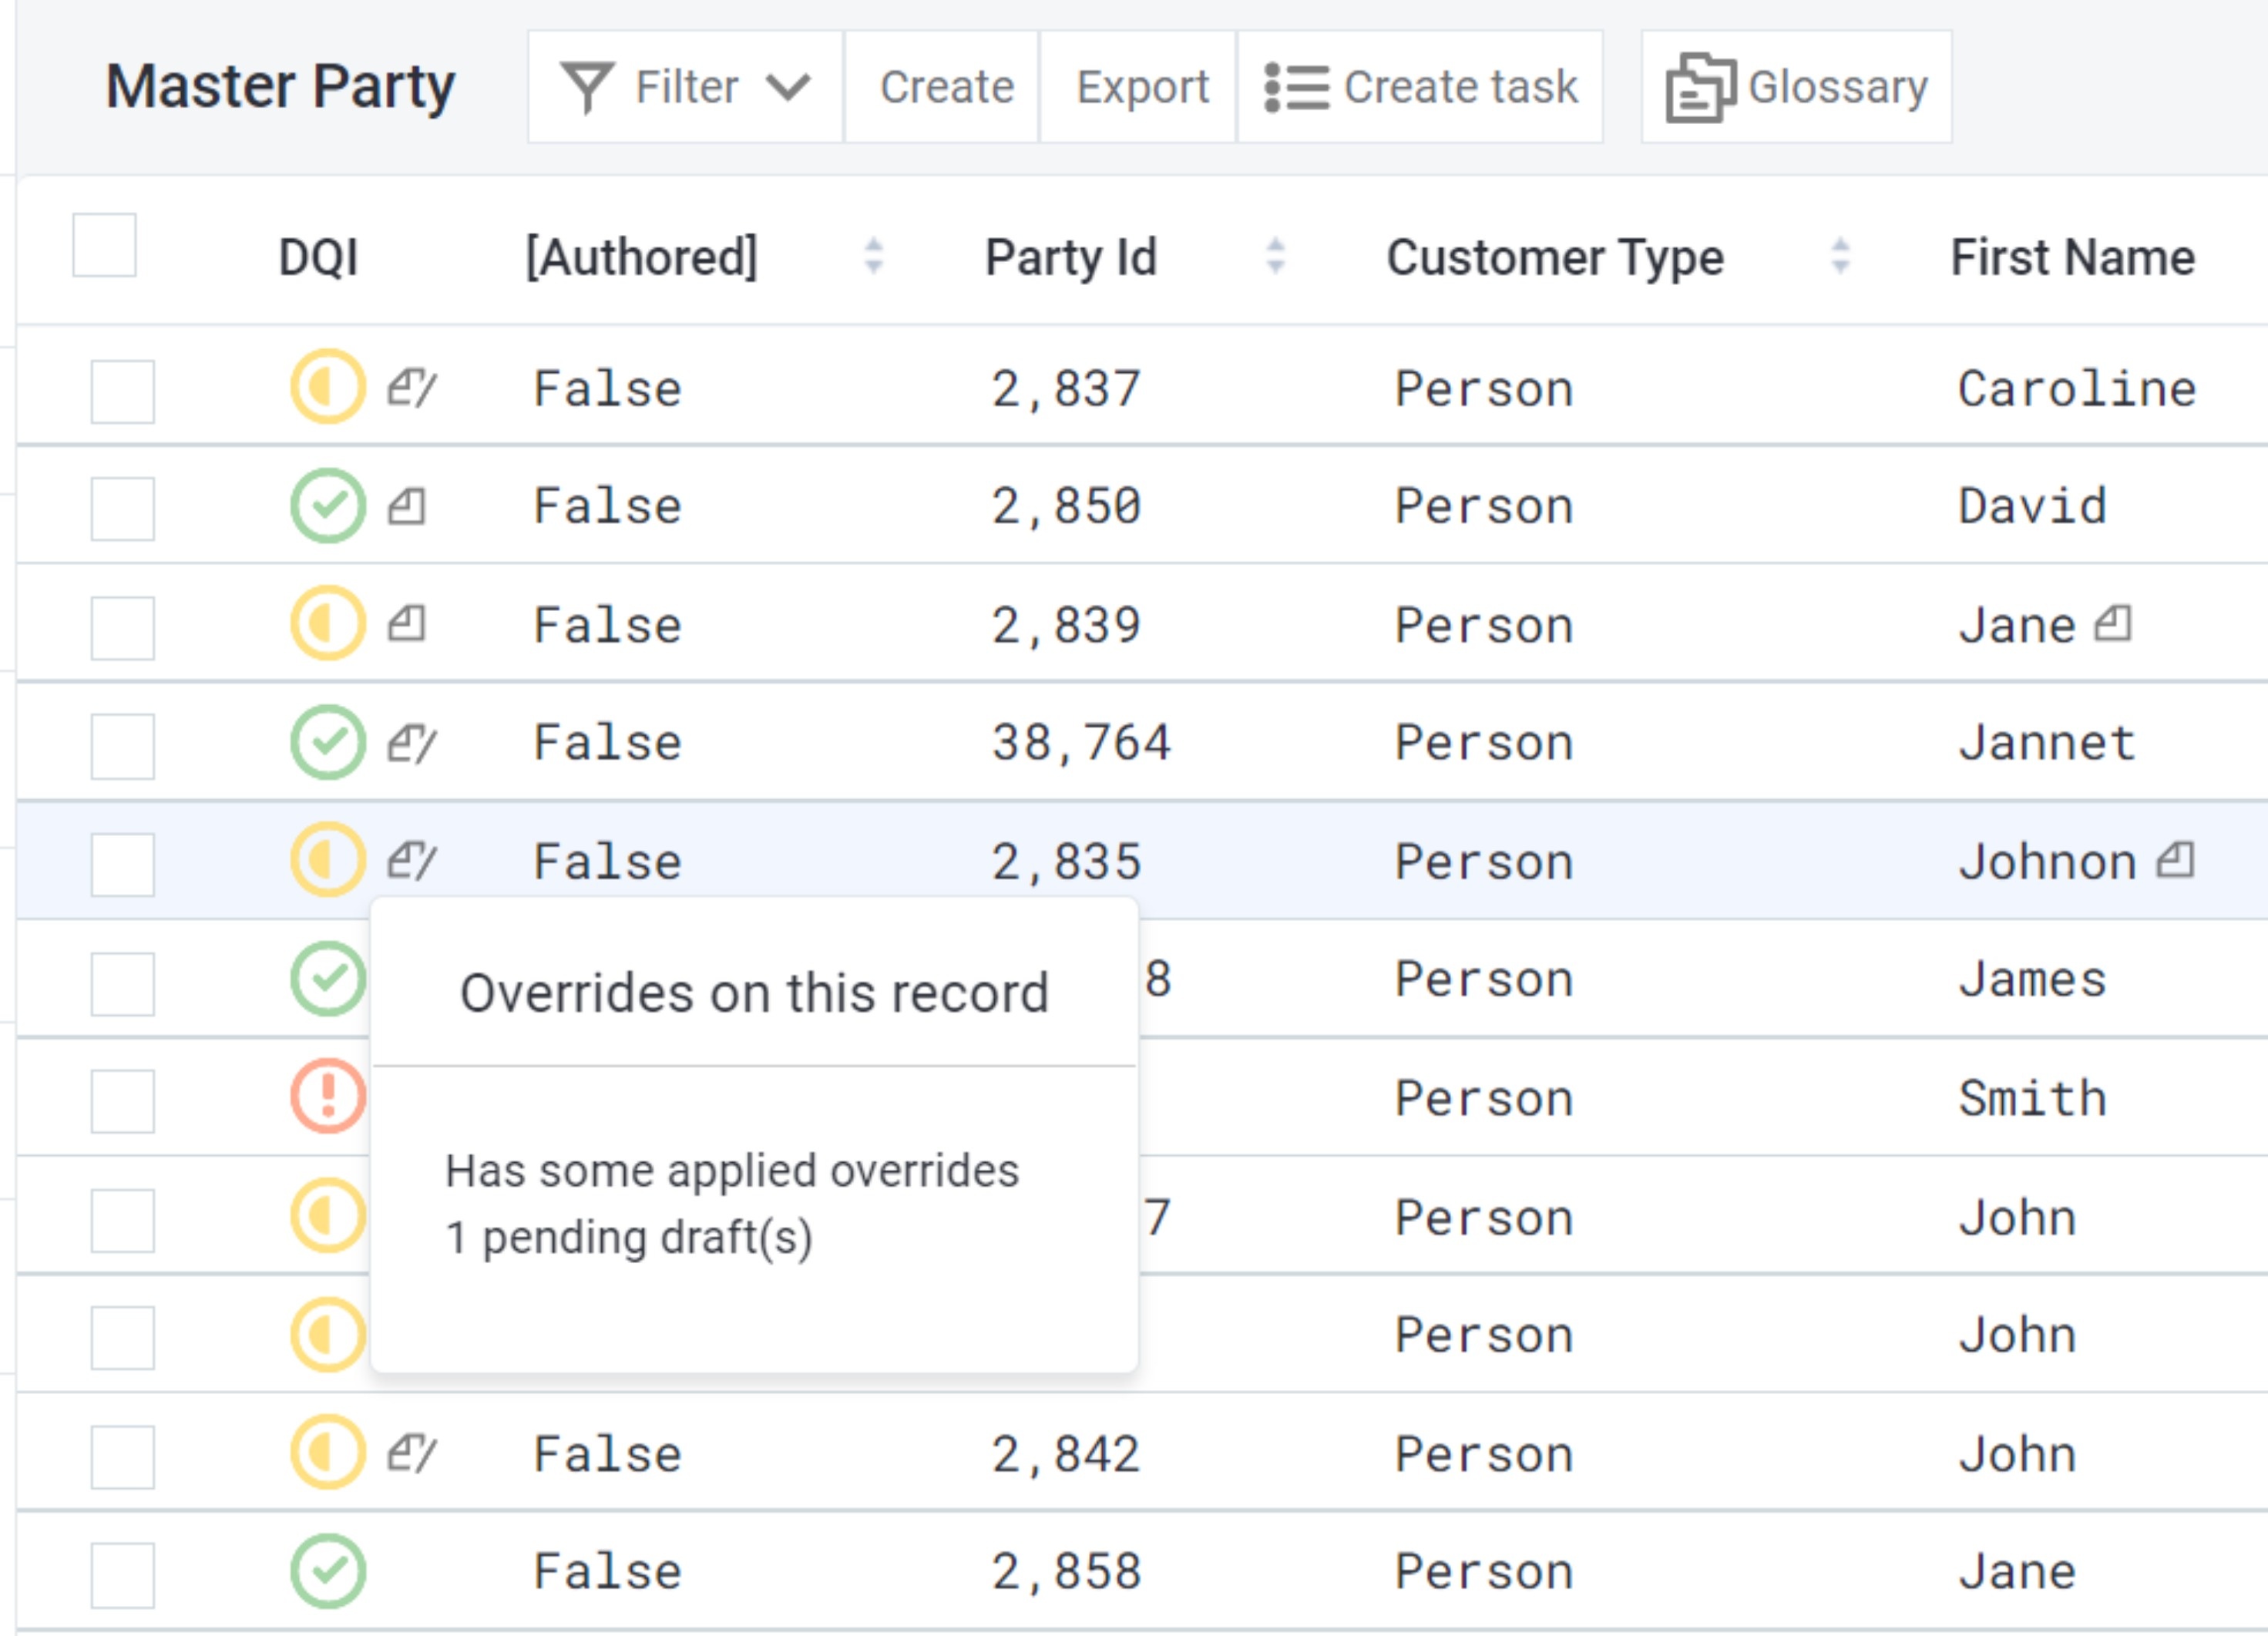This screenshot has width=2268, height=1636.
Task: Click override icon beside Jane first name
Action: 2113,624
